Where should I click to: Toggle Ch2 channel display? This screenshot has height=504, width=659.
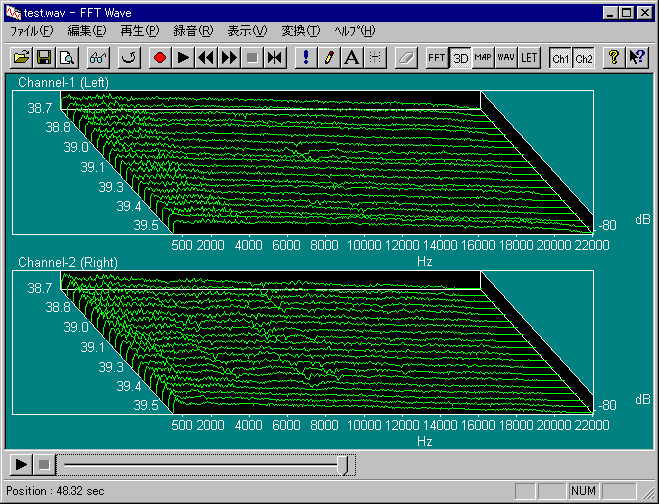[x=583, y=58]
